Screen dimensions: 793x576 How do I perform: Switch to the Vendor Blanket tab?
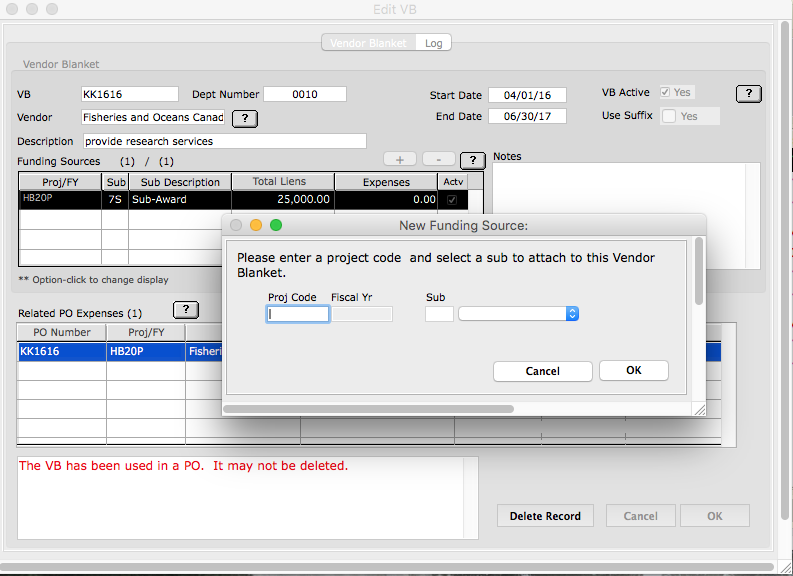click(368, 43)
